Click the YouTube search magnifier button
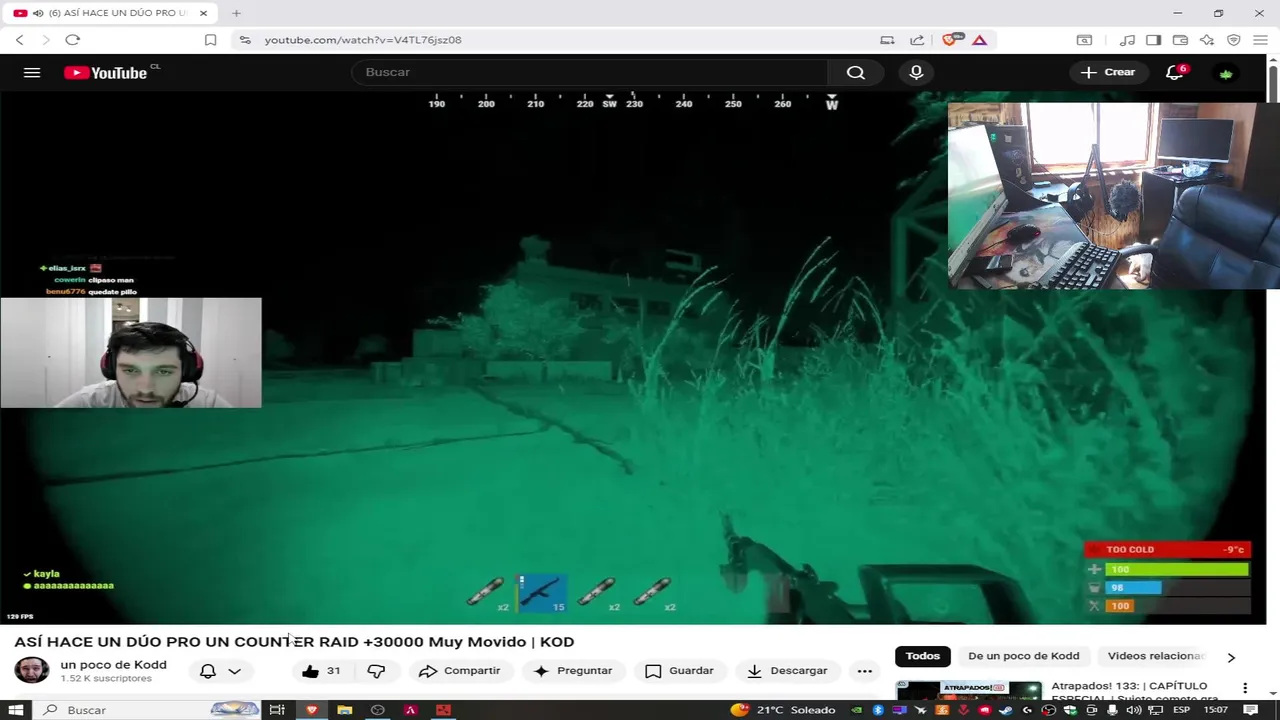The height and width of the screenshot is (720, 1280). click(855, 72)
